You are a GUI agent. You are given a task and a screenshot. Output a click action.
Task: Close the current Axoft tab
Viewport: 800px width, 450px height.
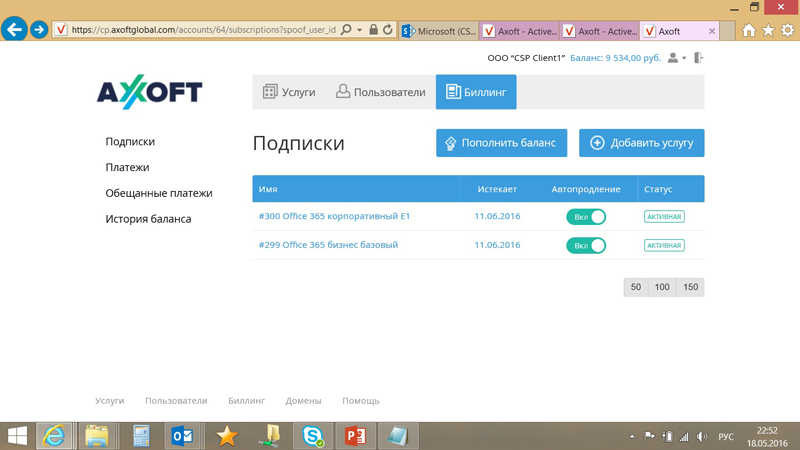click(712, 31)
